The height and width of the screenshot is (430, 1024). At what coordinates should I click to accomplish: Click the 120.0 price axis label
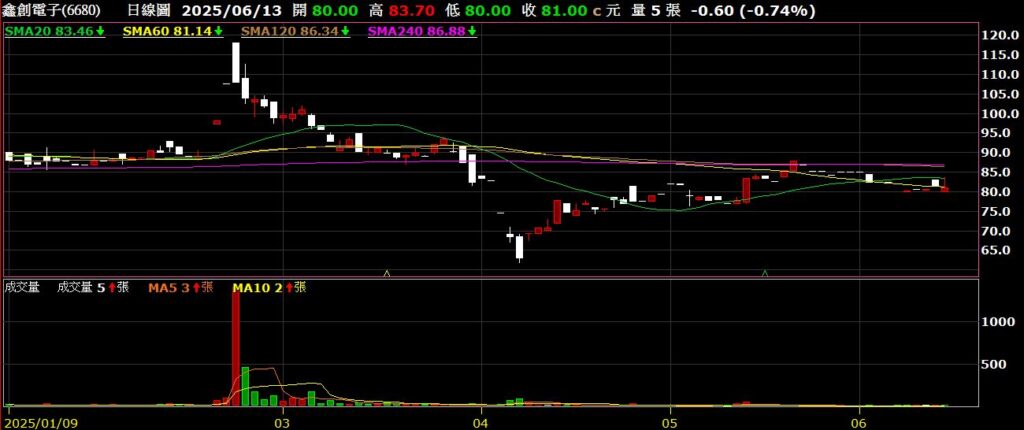pyautogui.click(x=1002, y=35)
